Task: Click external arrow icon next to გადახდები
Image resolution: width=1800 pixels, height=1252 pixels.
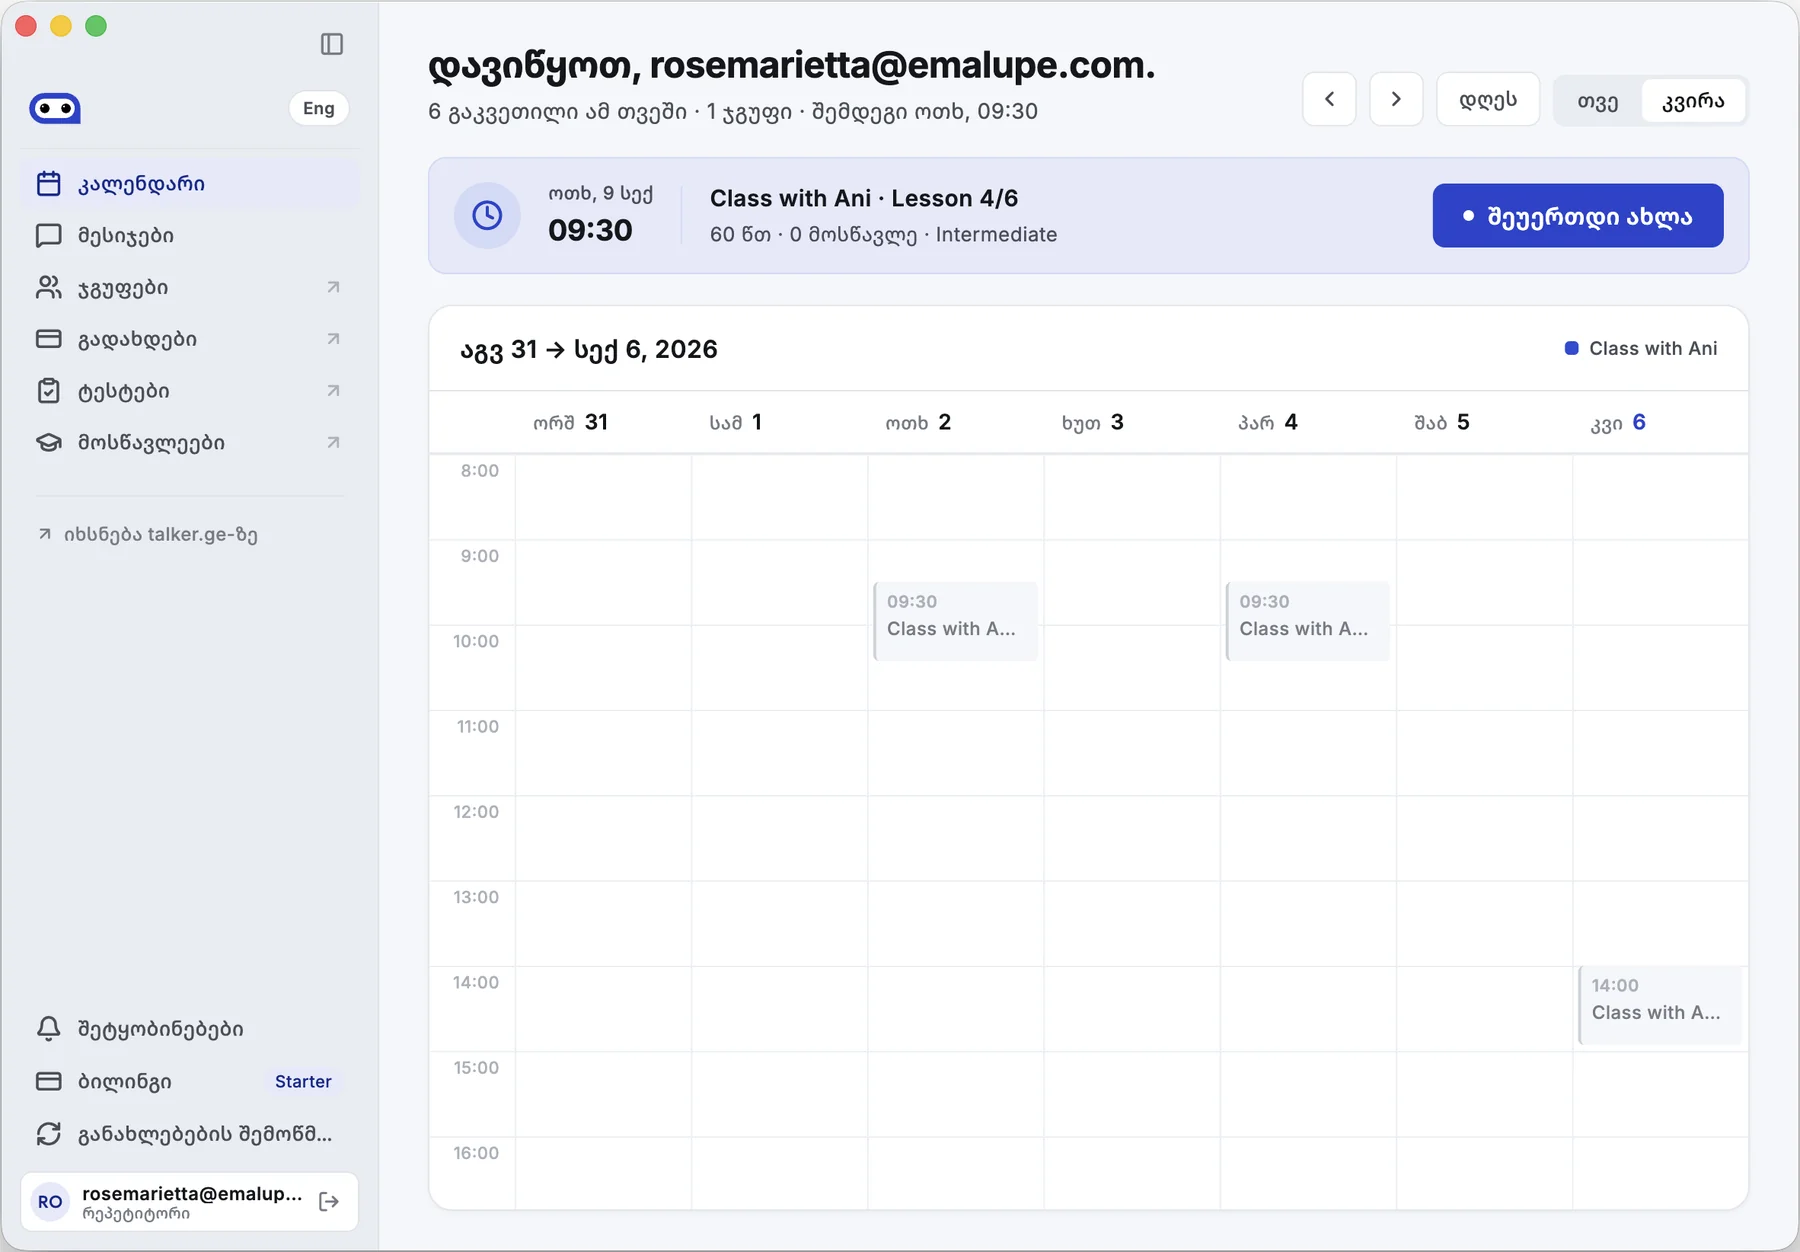Action: [x=334, y=339]
